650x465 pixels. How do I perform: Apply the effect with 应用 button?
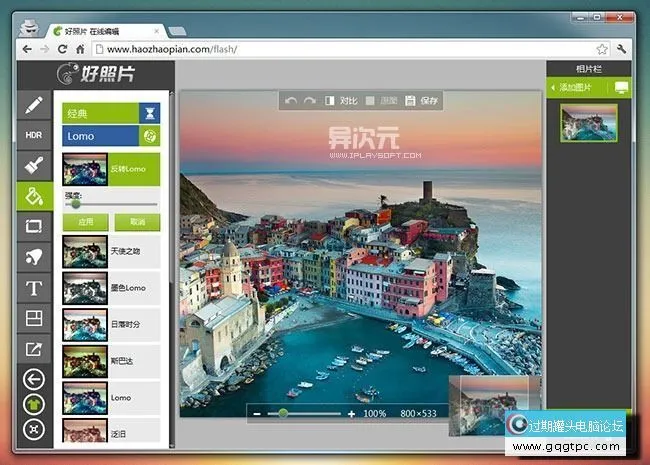click(86, 222)
